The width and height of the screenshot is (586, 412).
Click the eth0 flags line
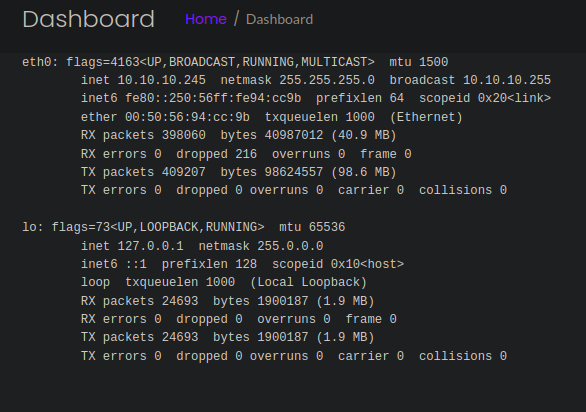pos(235,62)
